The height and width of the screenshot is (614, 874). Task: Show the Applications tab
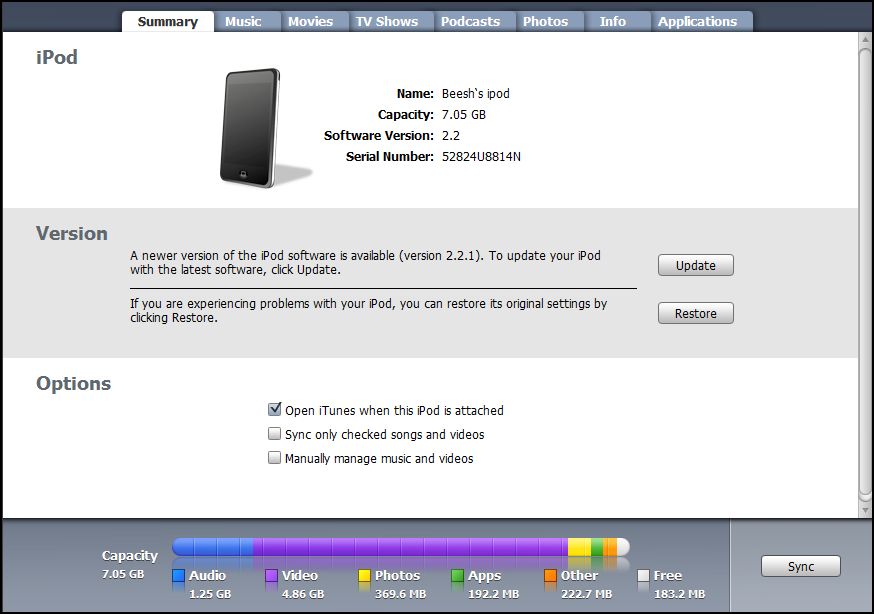[697, 21]
